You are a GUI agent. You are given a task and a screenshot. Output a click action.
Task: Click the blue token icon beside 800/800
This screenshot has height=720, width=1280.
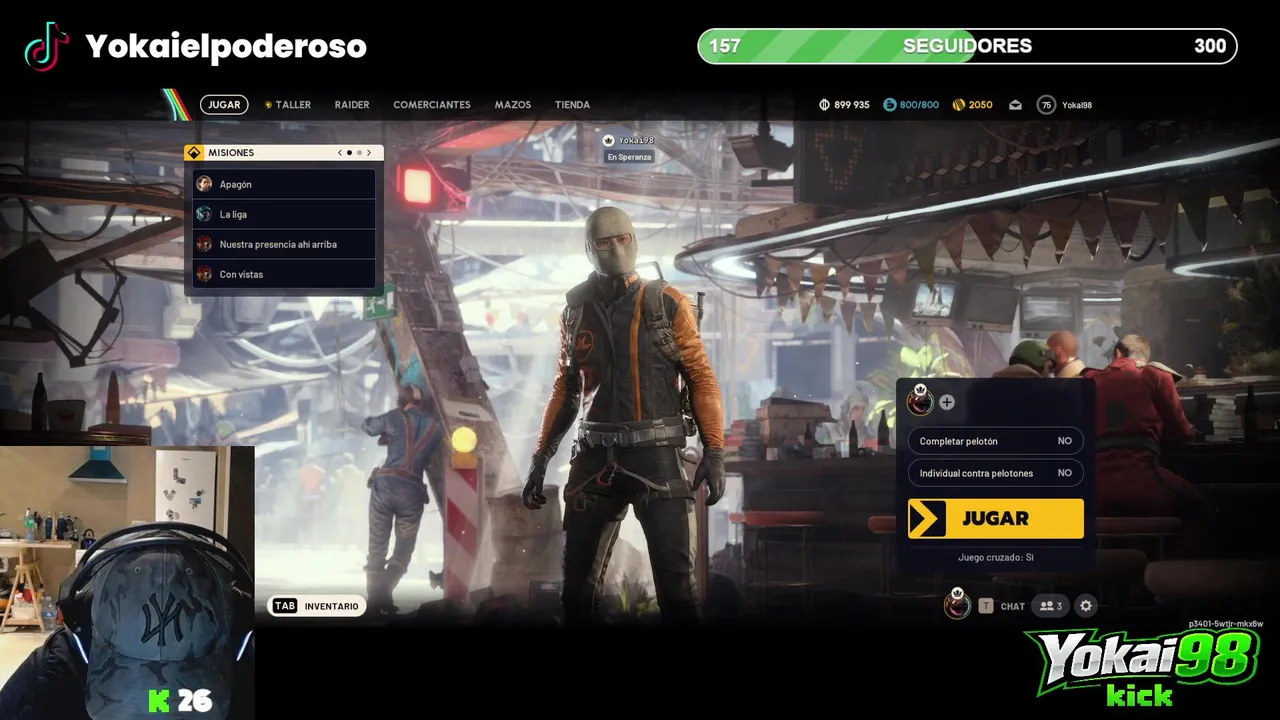pyautogui.click(x=890, y=104)
